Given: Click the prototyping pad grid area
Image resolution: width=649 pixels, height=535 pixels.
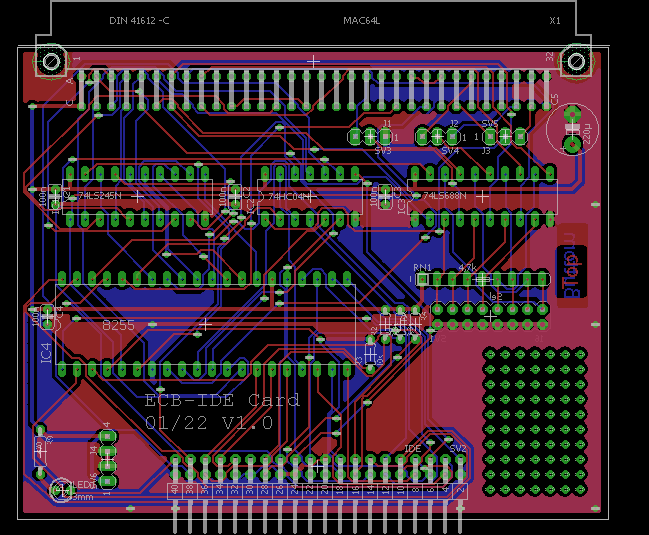Looking at the screenshot, I should pos(535,418).
